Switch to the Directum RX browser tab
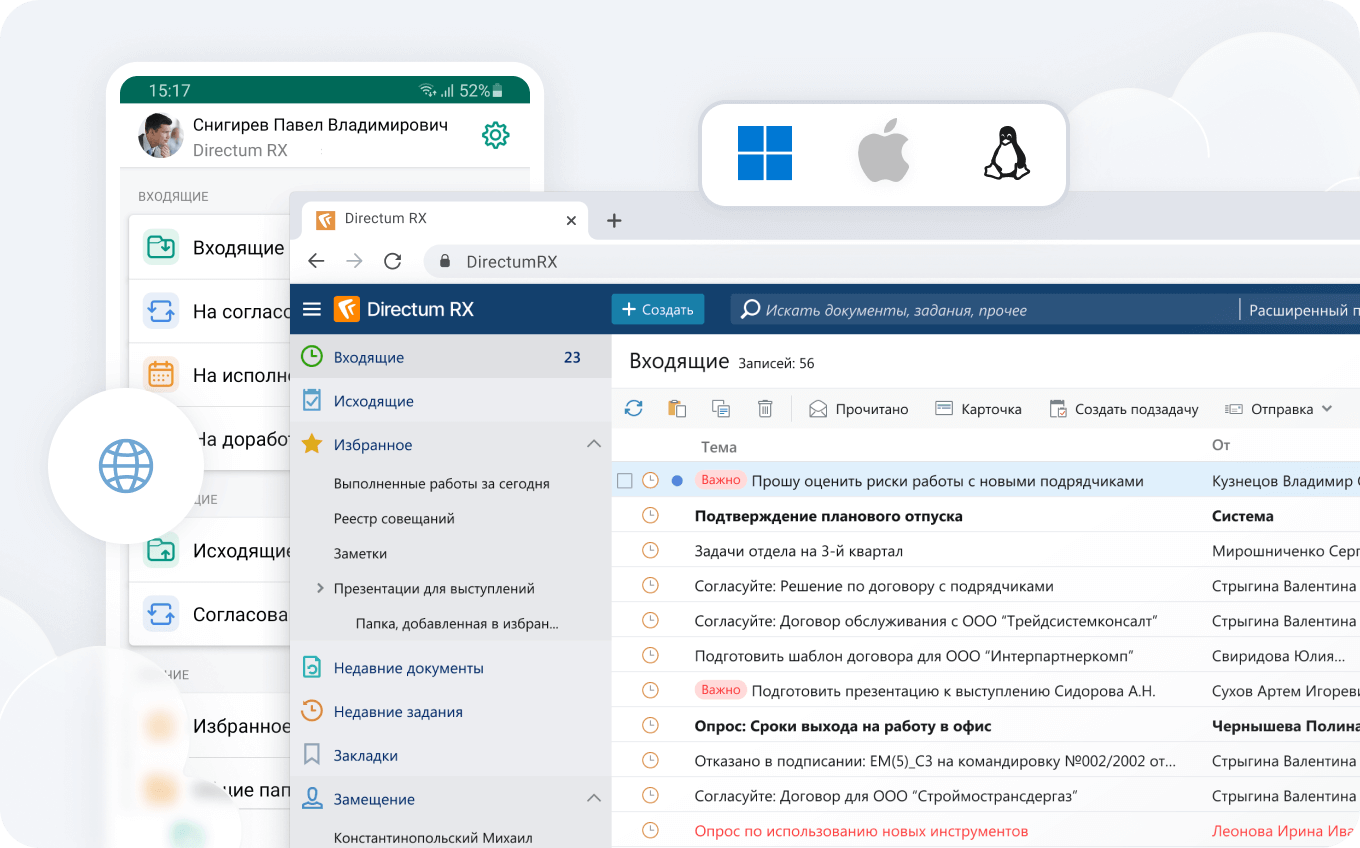Image resolution: width=1360 pixels, height=848 pixels. [440, 219]
